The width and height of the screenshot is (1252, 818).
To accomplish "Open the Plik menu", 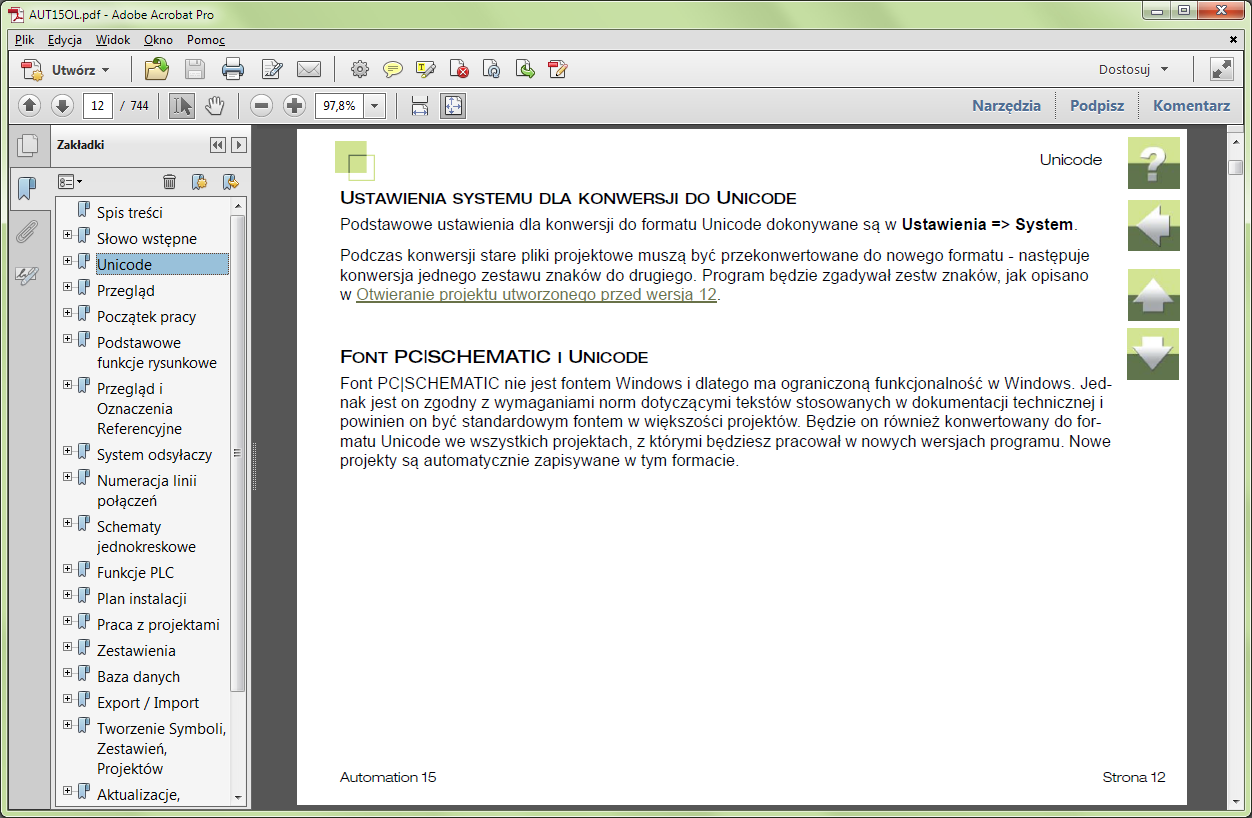I will tap(25, 40).
